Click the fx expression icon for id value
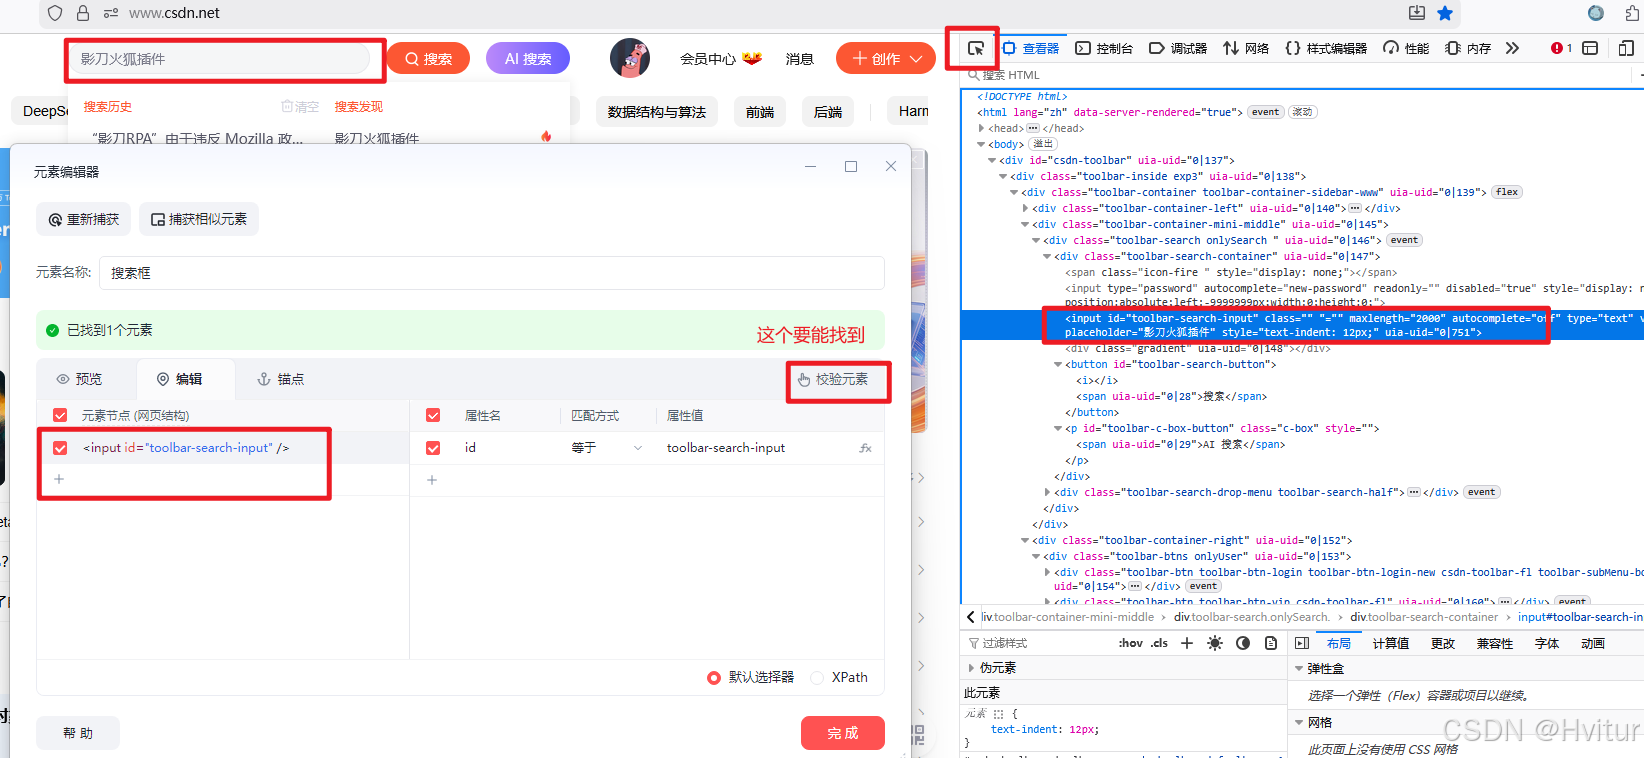1644x758 pixels. point(866,448)
